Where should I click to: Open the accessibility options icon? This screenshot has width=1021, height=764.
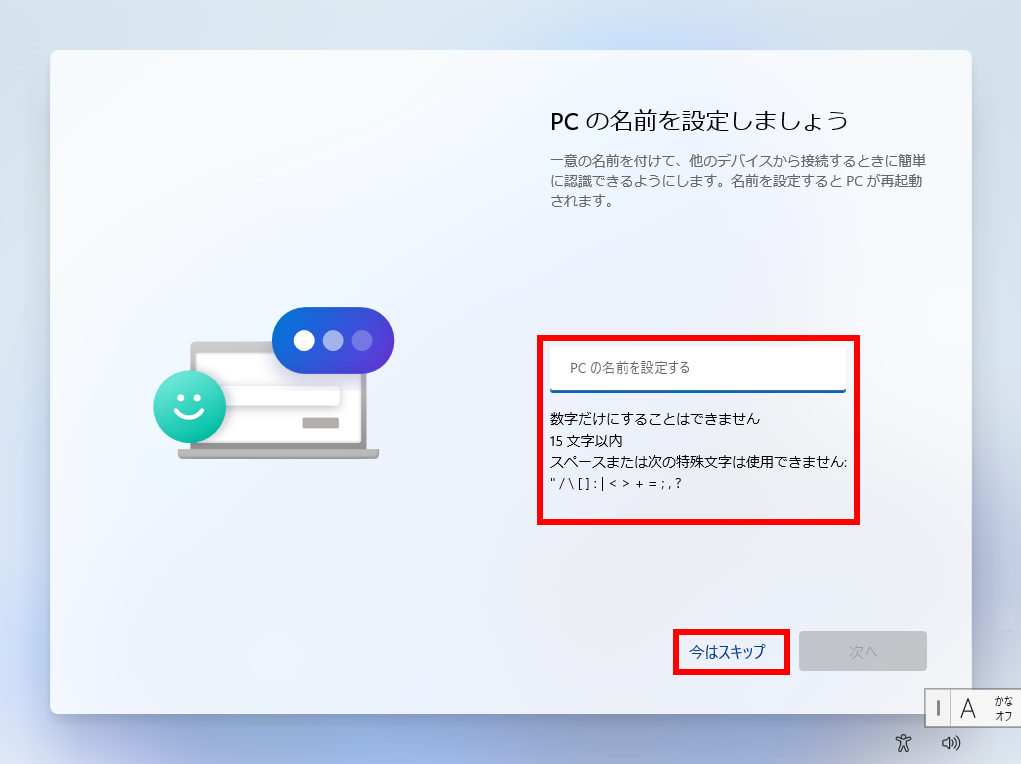[x=903, y=743]
